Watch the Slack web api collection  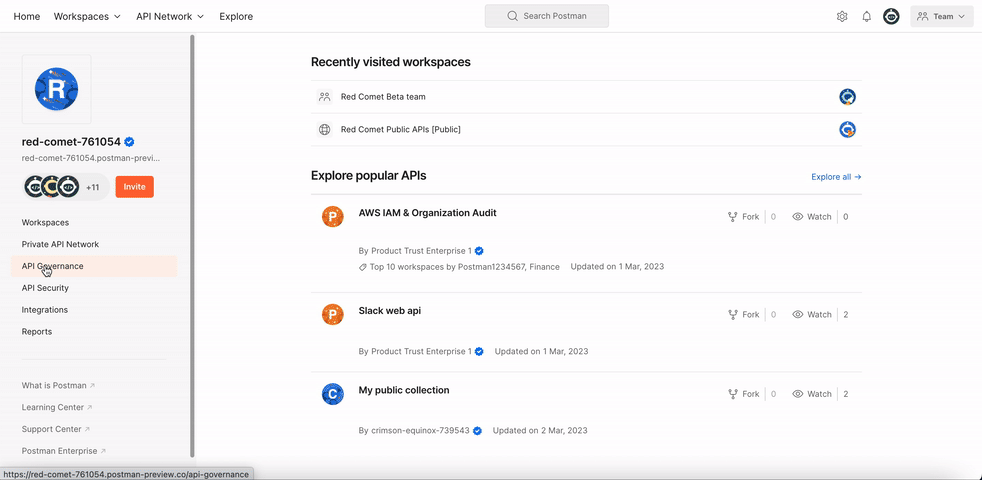click(812, 315)
